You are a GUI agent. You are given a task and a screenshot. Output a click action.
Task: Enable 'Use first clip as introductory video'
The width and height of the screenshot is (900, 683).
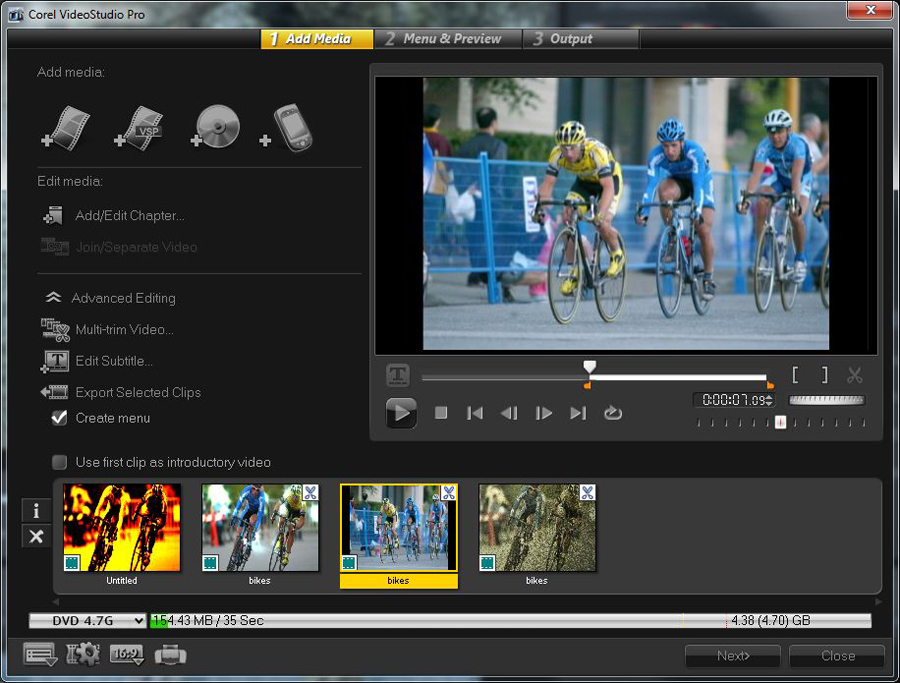click(x=58, y=462)
